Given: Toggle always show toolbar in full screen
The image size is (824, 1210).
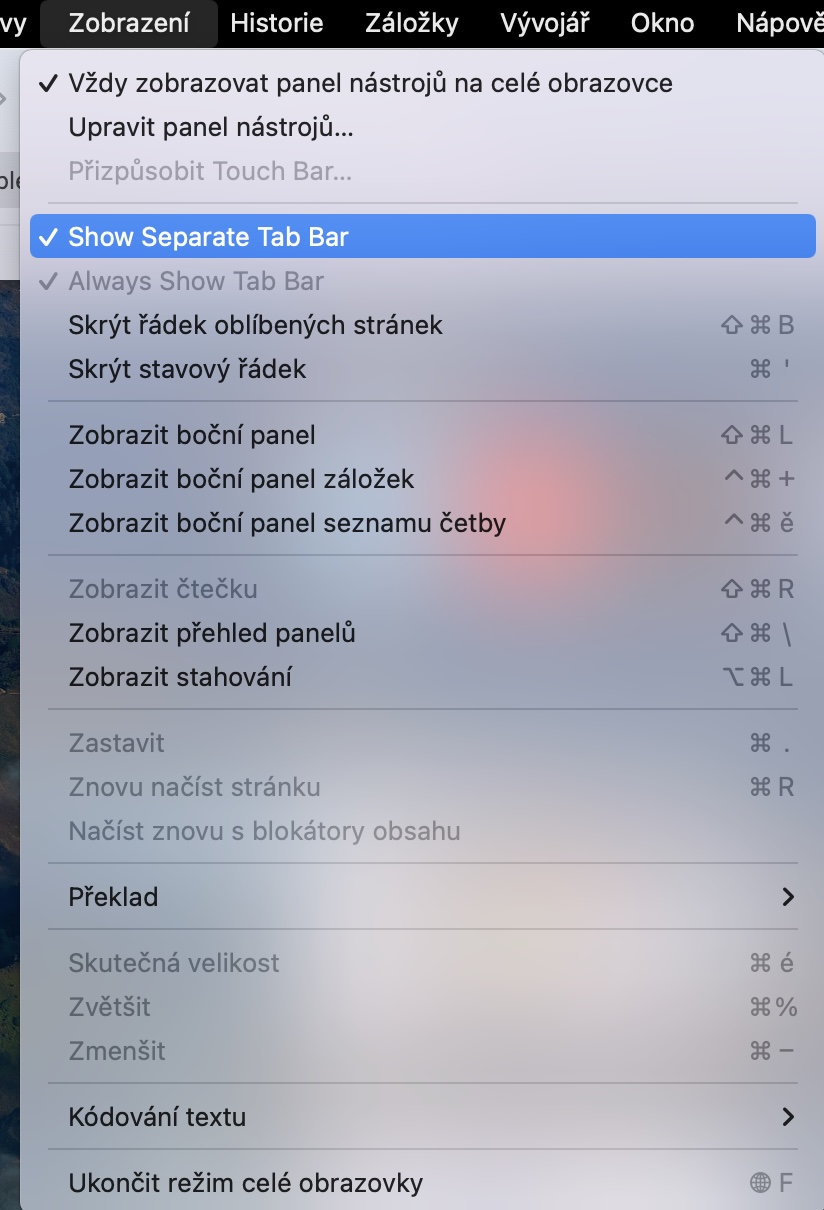Looking at the screenshot, I should [370, 83].
